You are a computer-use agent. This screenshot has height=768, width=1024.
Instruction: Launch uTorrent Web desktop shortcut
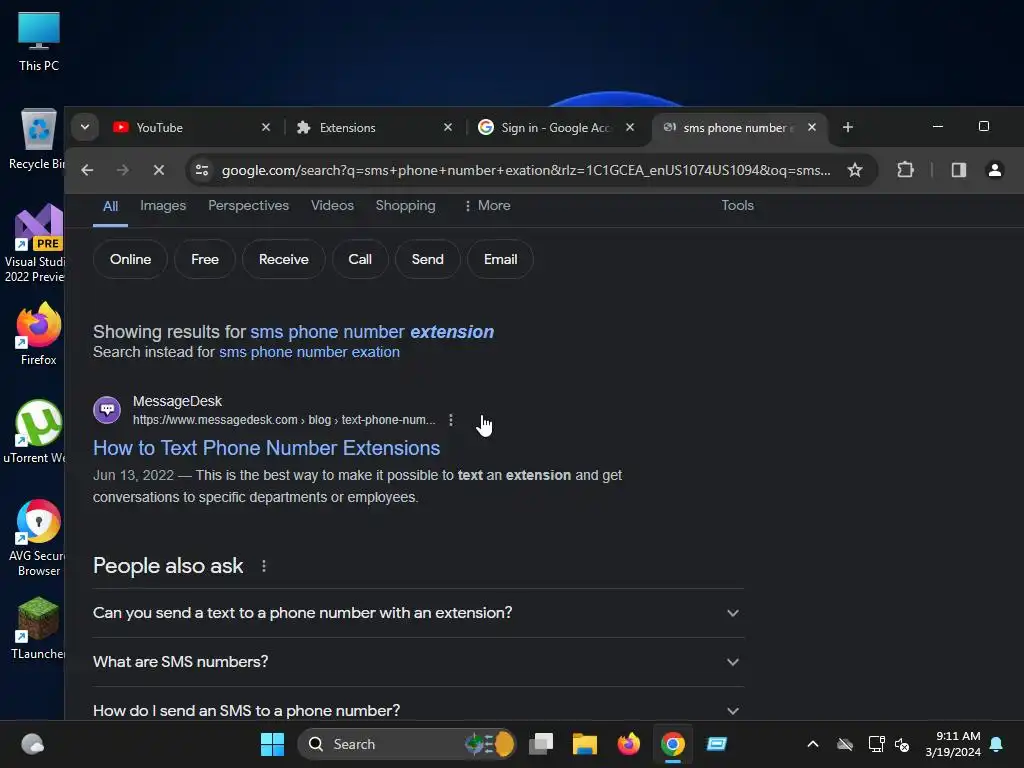tap(36, 432)
